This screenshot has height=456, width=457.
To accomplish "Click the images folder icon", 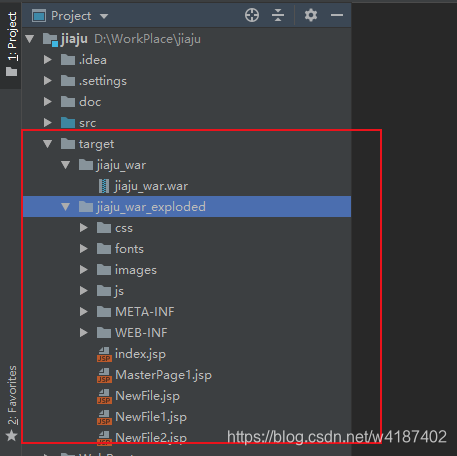I will [104, 270].
